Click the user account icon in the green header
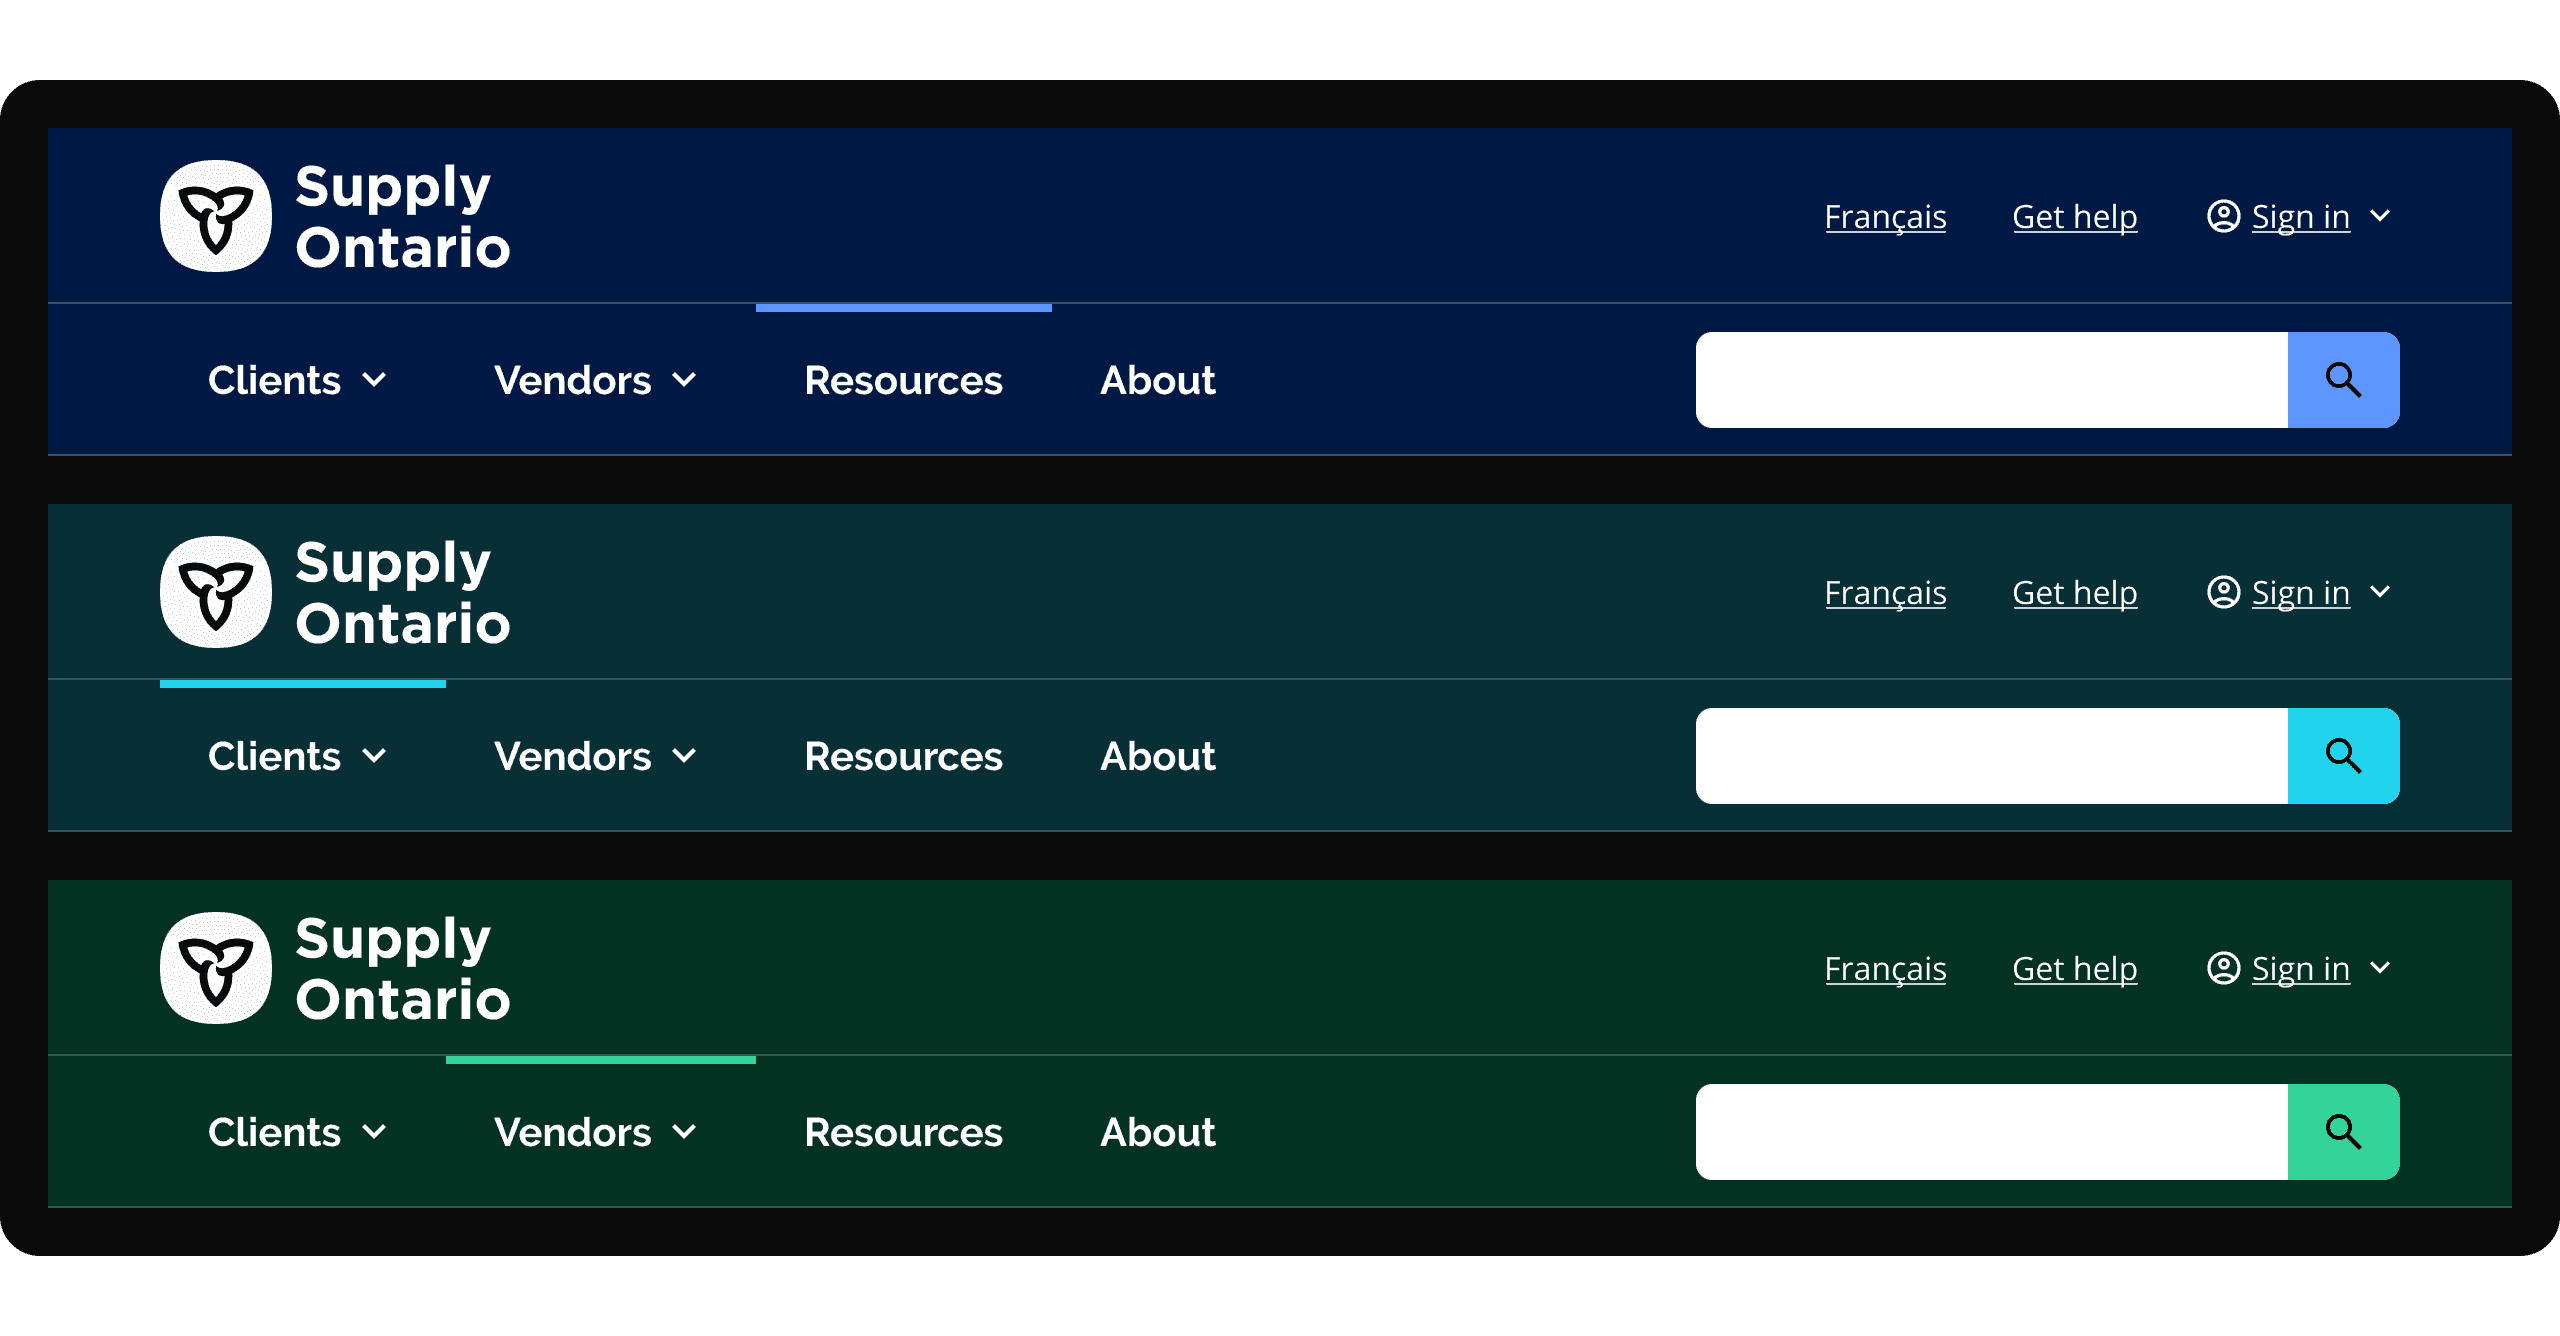This screenshot has width=2560, height=1336. 2223,968
